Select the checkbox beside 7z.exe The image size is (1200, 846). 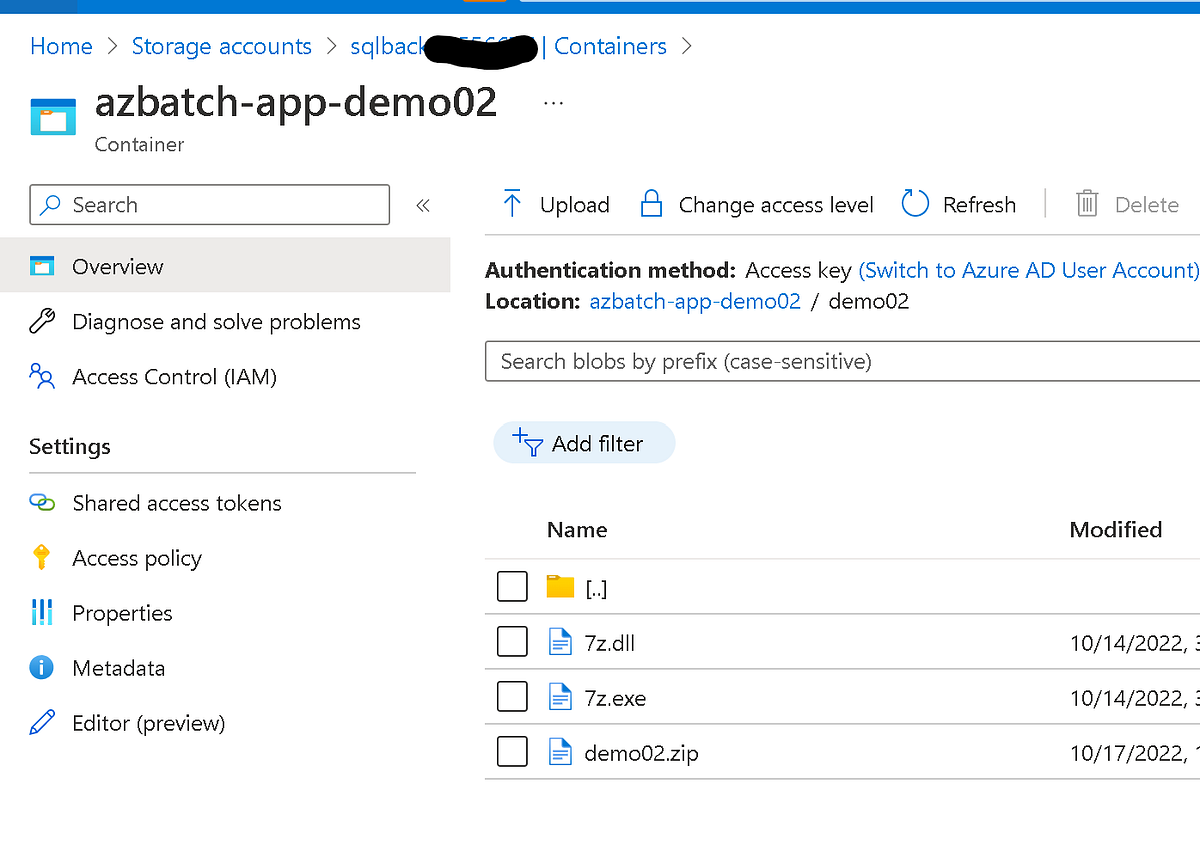(512, 696)
